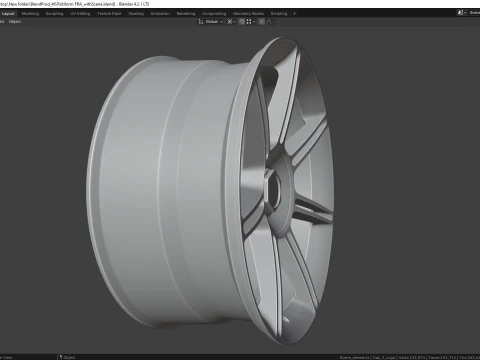Image resolution: width=480 pixels, height=360 pixels.
Task: Open the snapping options dropdown
Action: tap(251, 22)
